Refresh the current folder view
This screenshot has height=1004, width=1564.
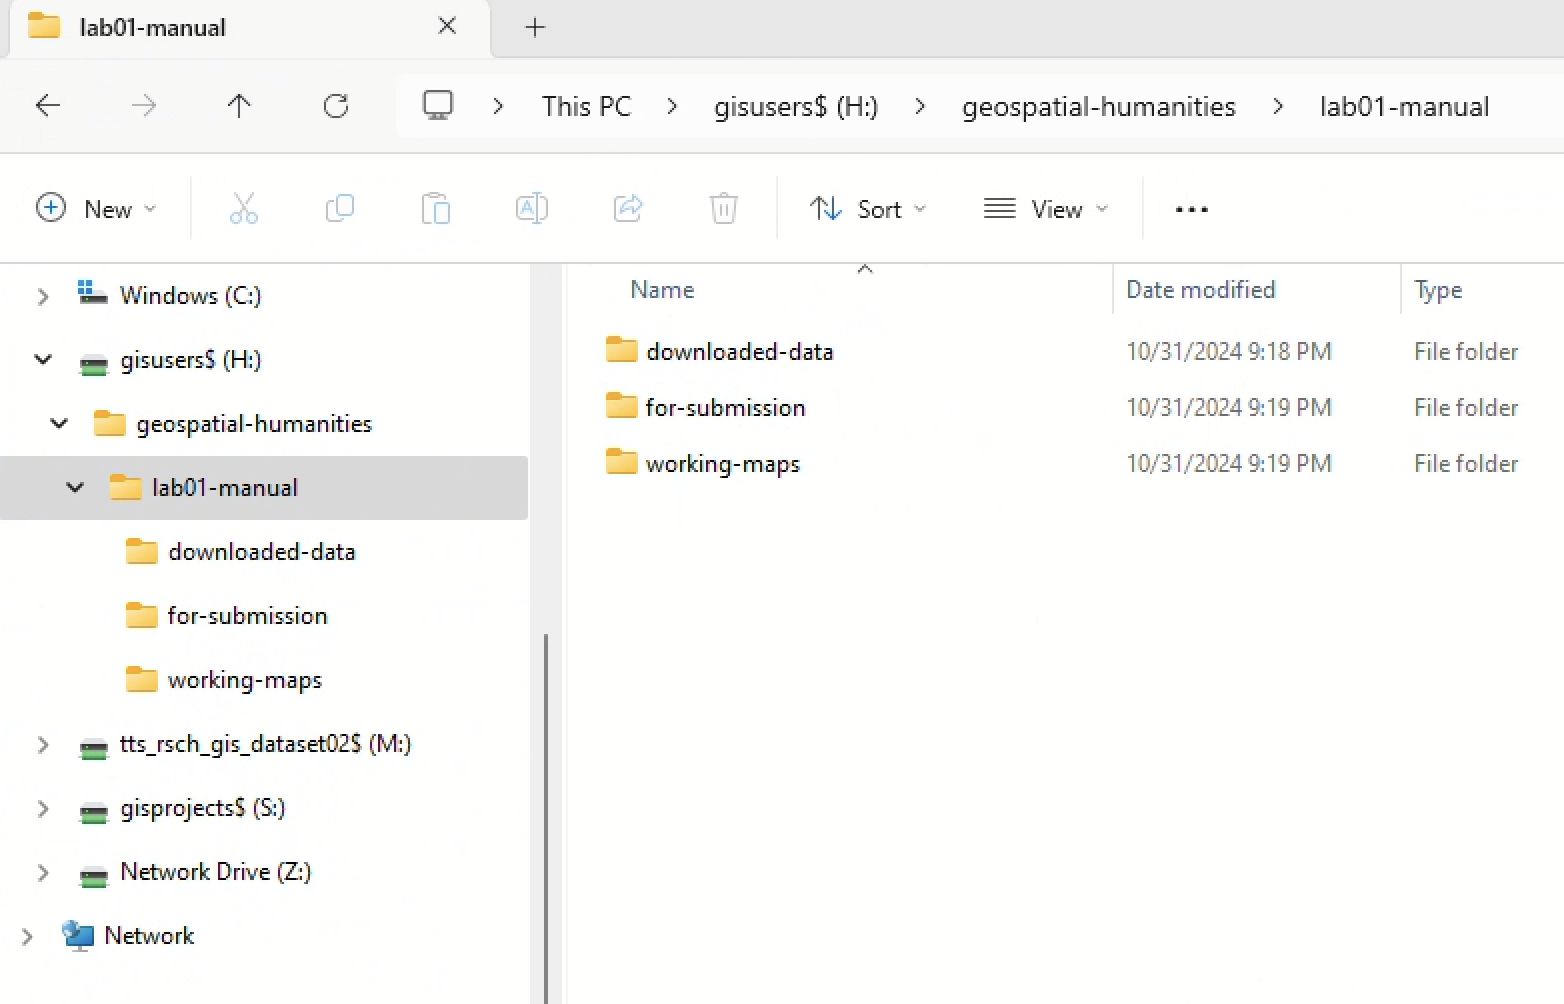336,106
